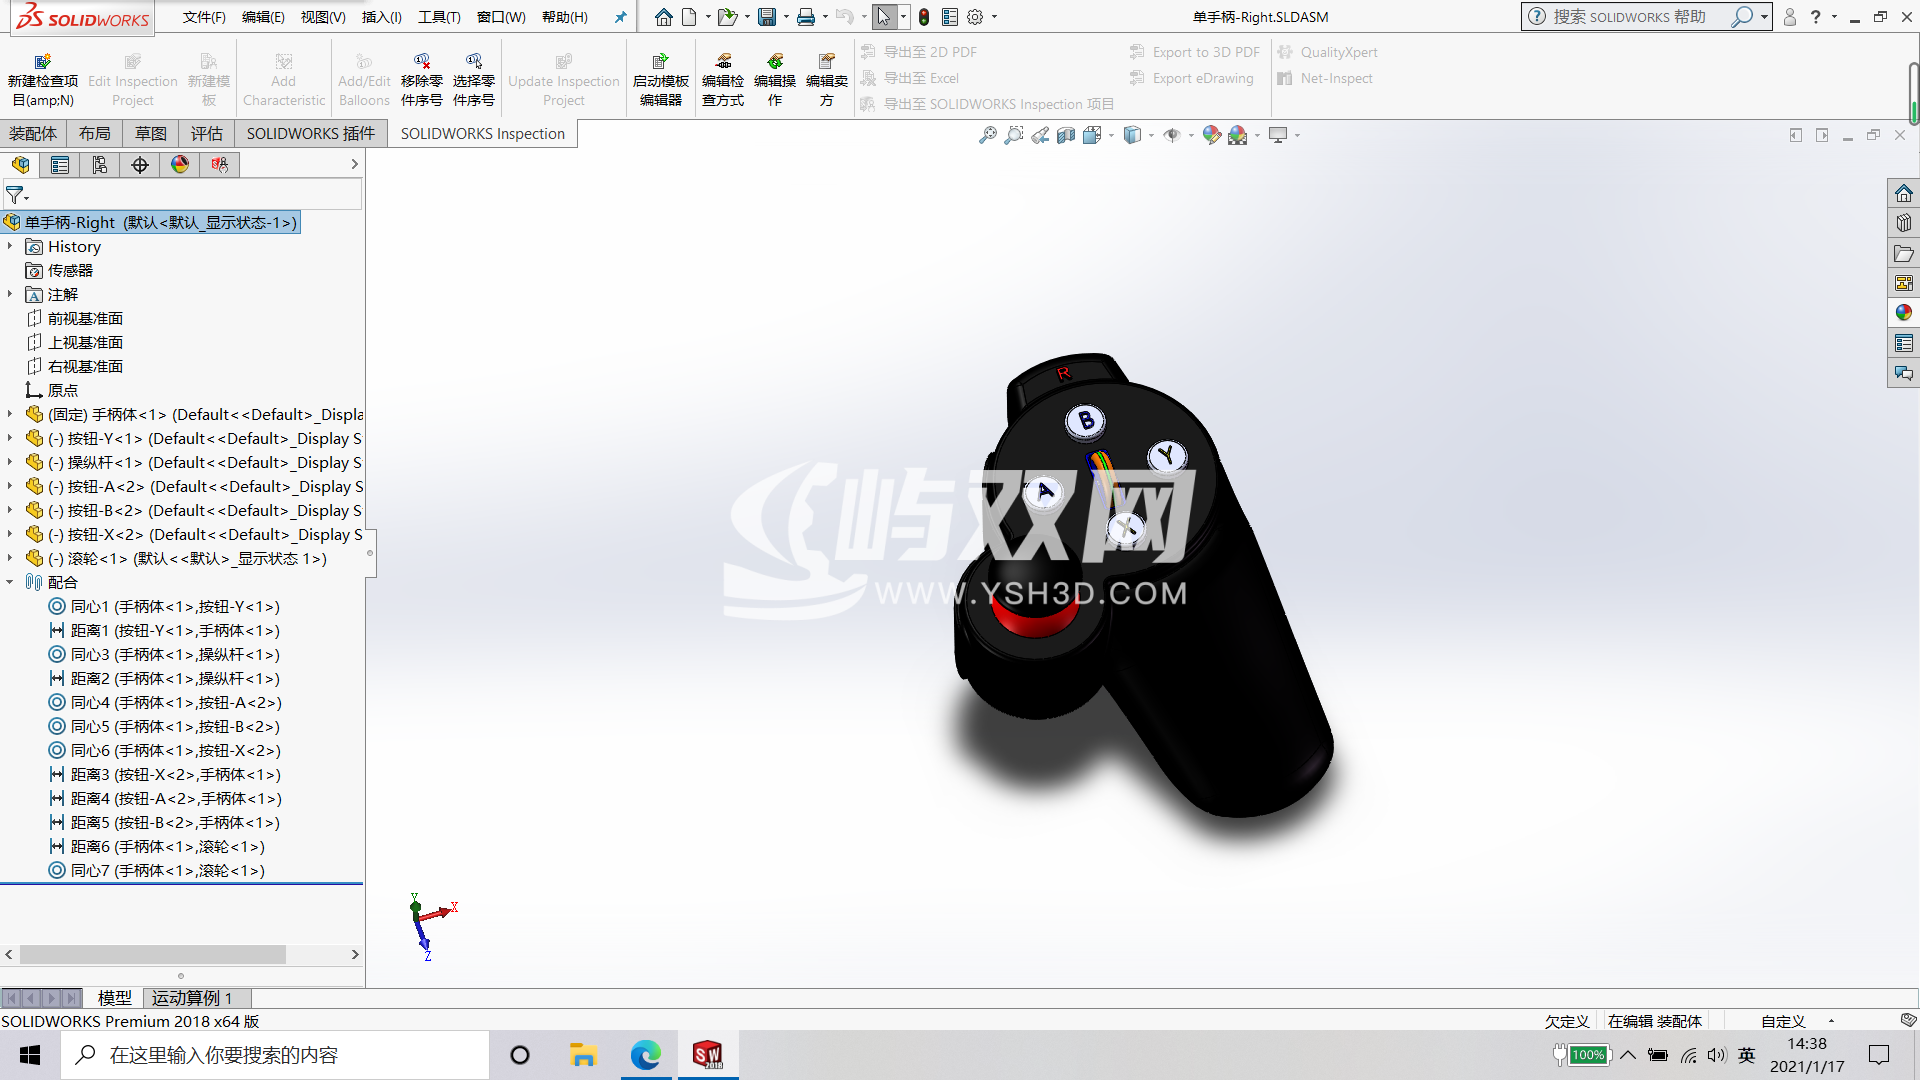Activate the Zoom to Area tool
1920x1080 pixels.
(x=1013, y=135)
